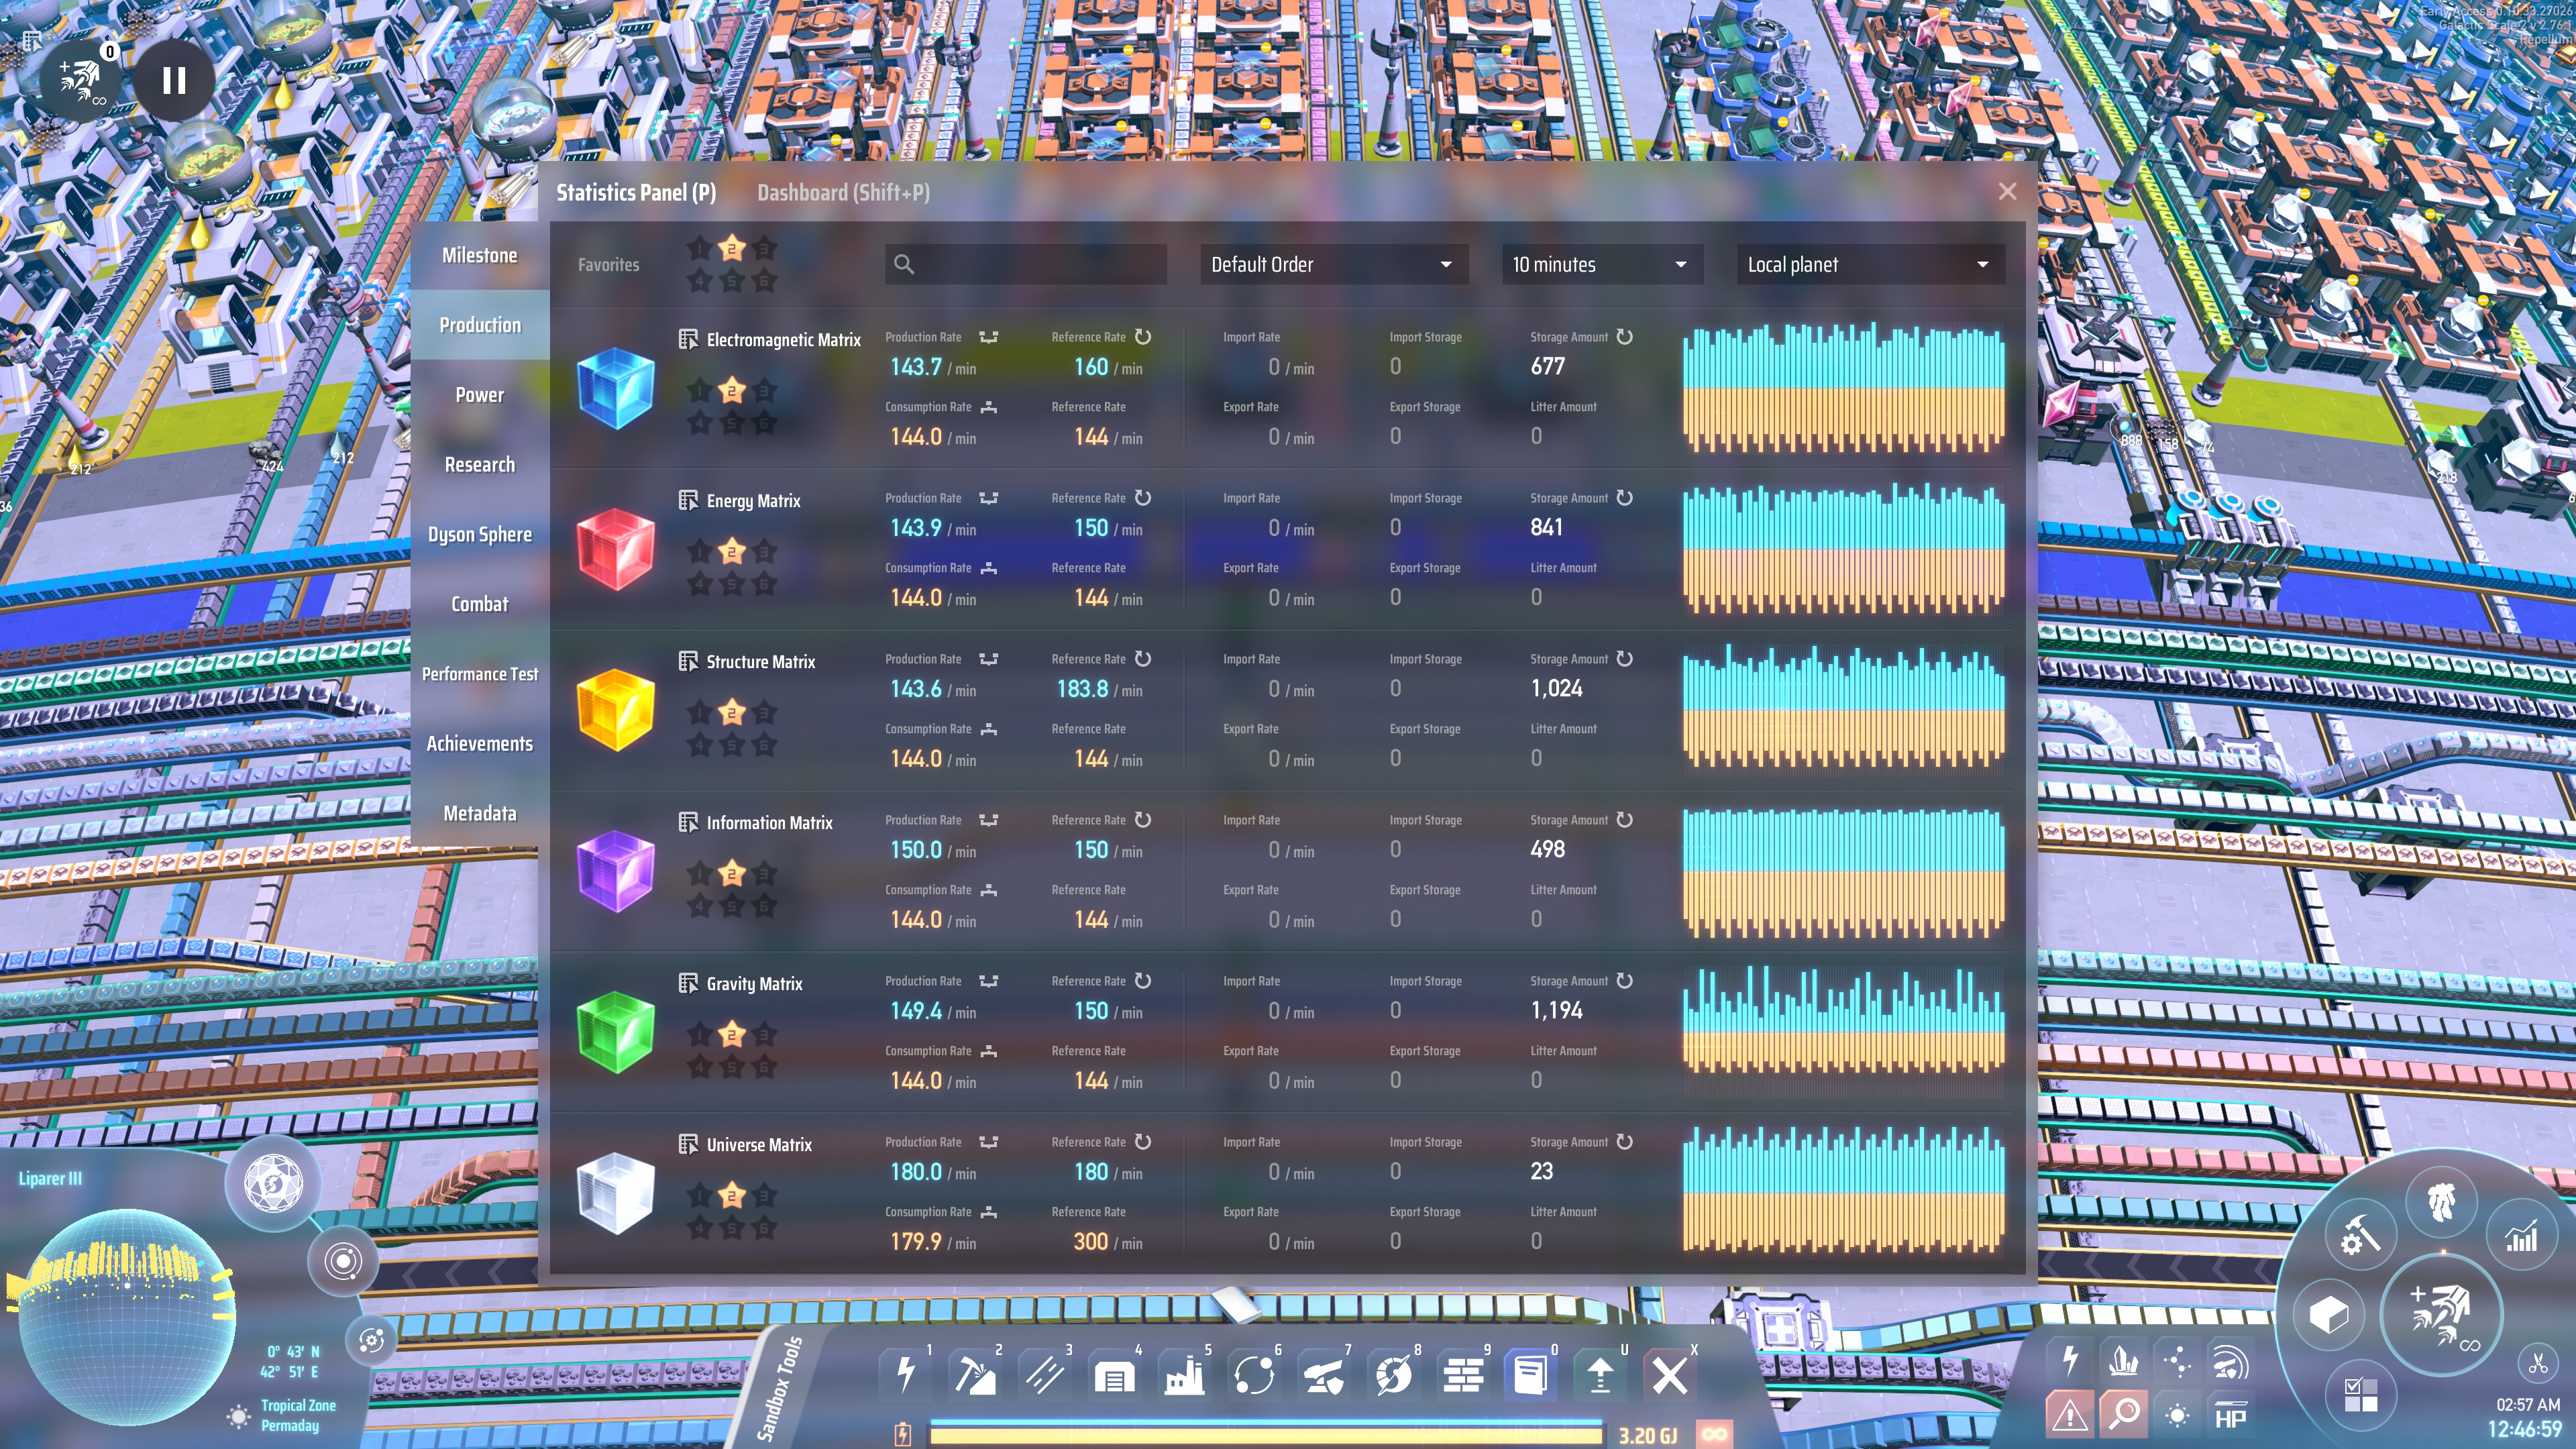Open the statistics chart icon

2521,1236
